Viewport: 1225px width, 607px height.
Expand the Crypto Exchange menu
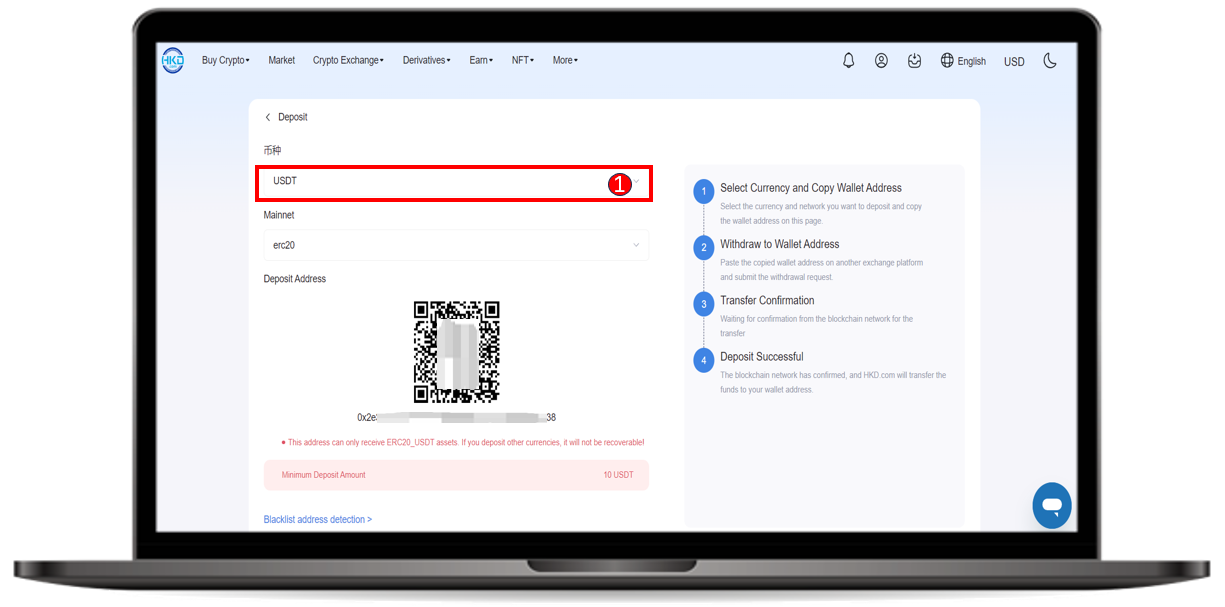[348, 60]
